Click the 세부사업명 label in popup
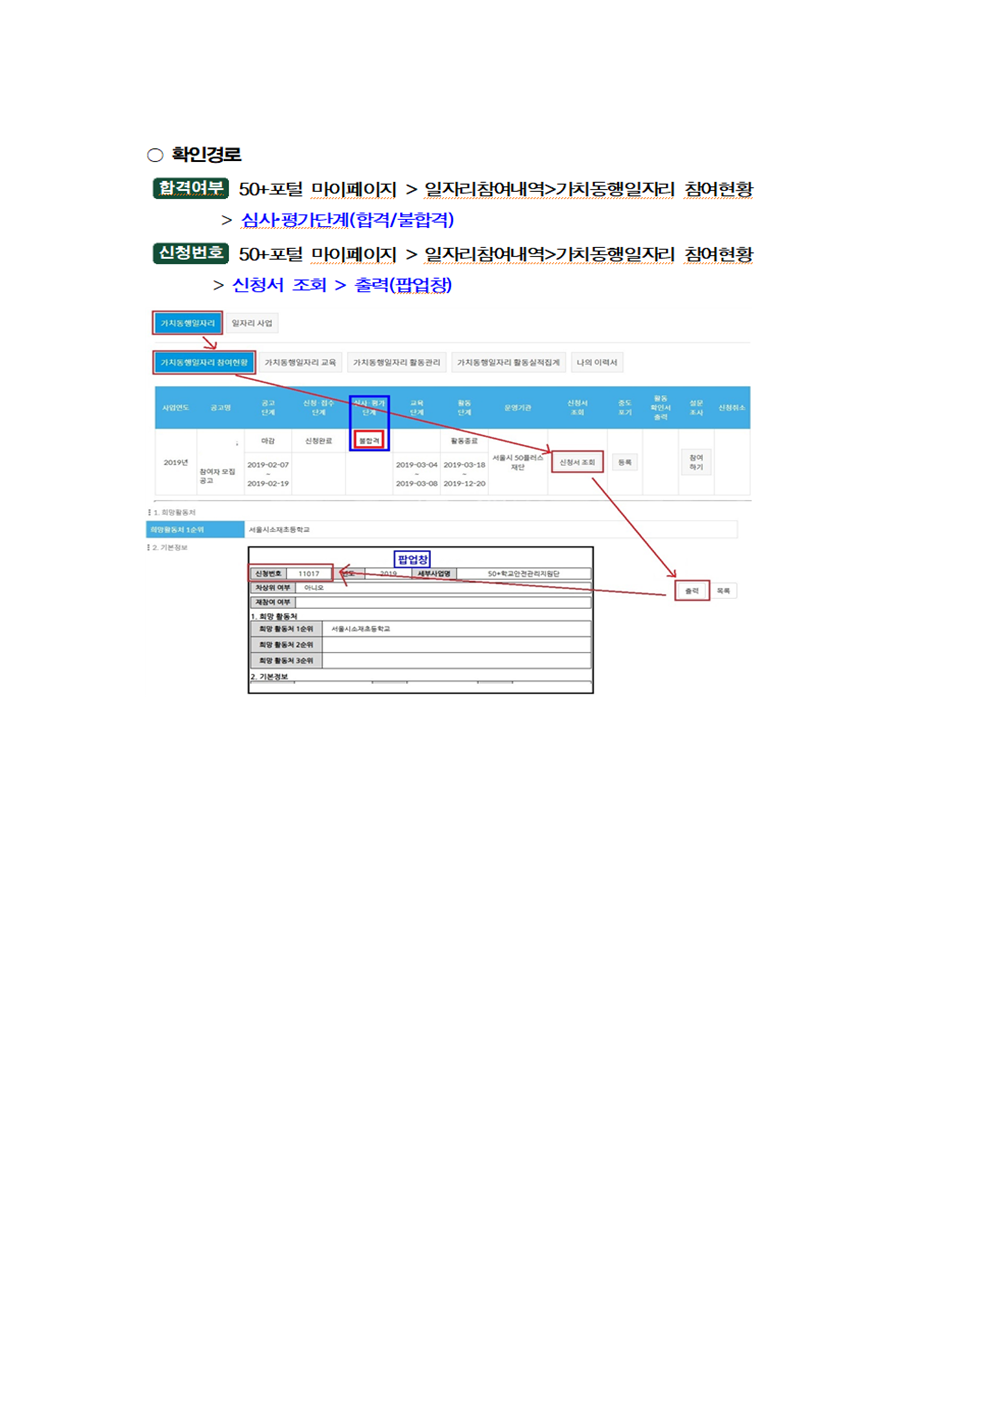The width and height of the screenshot is (992, 1403). click(434, 574)
